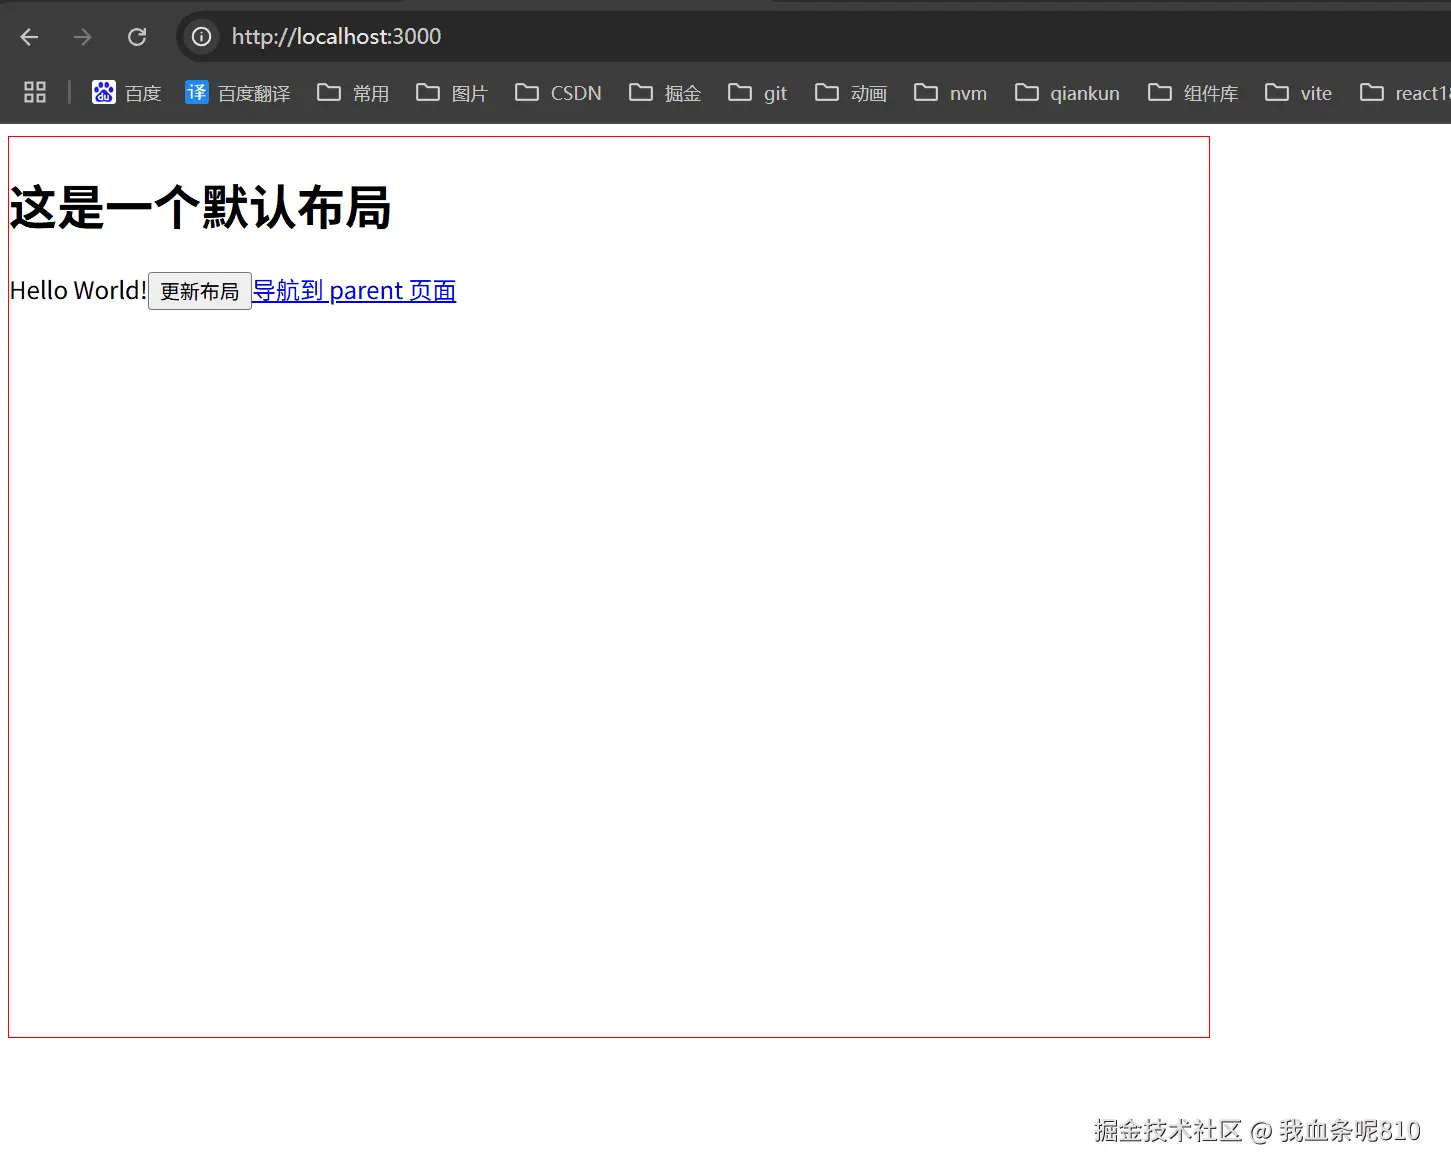Viewport: 1451px width, 1175px height.
Task: Click the browser forward arrow
Action: point(83,37)
